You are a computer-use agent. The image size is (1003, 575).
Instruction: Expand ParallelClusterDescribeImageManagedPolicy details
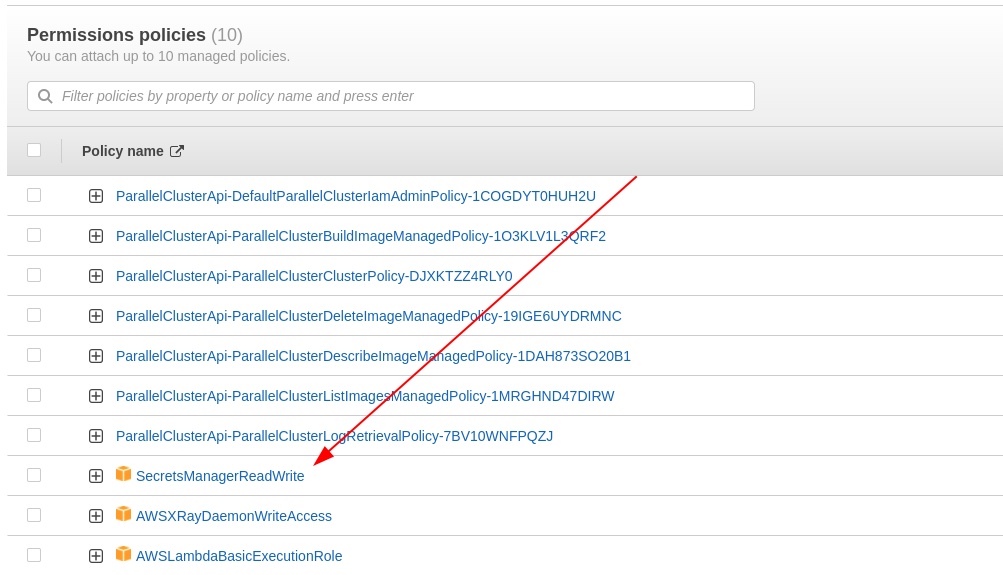tap(96, 356)
